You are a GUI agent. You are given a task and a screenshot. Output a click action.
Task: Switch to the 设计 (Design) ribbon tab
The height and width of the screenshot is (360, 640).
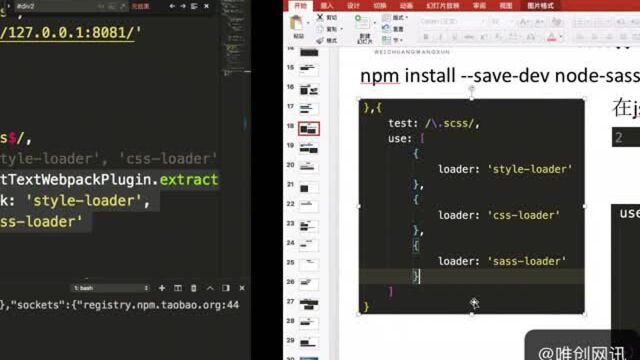point(353,5)
